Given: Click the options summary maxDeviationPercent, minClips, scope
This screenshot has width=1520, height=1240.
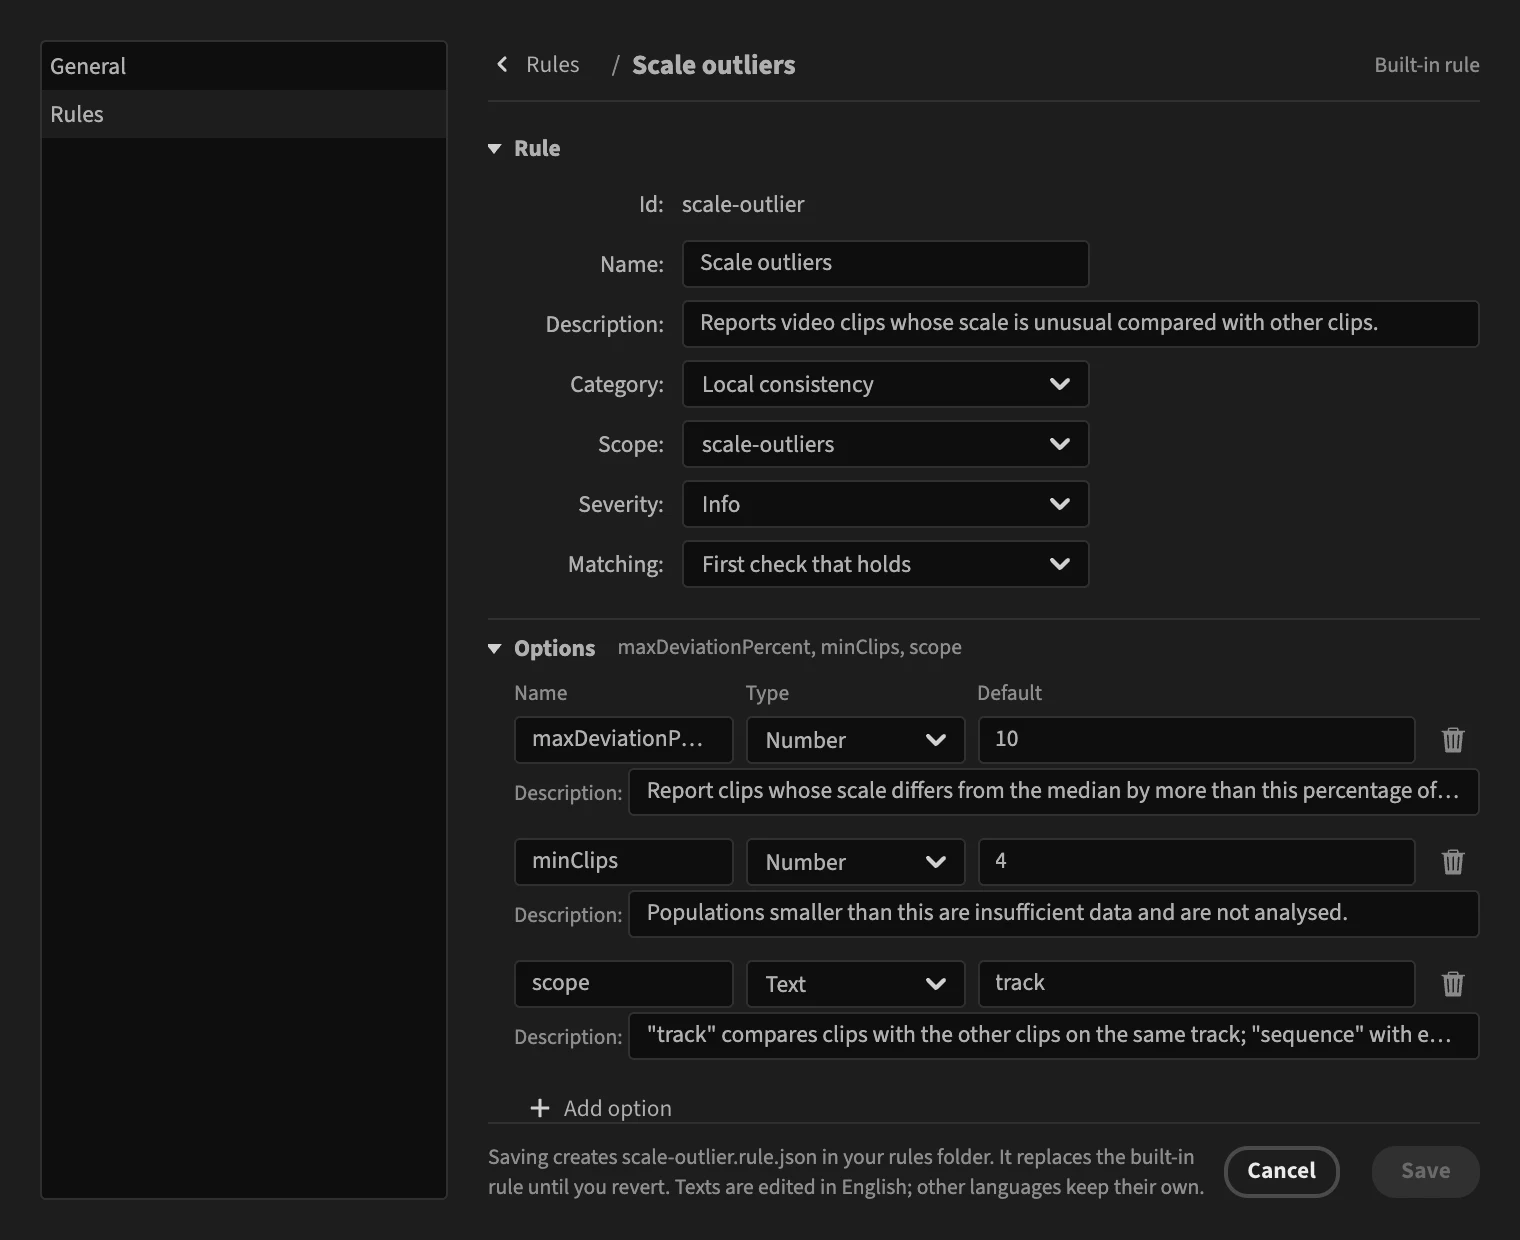Looking at the screenshot, I should tap(789, 647).
